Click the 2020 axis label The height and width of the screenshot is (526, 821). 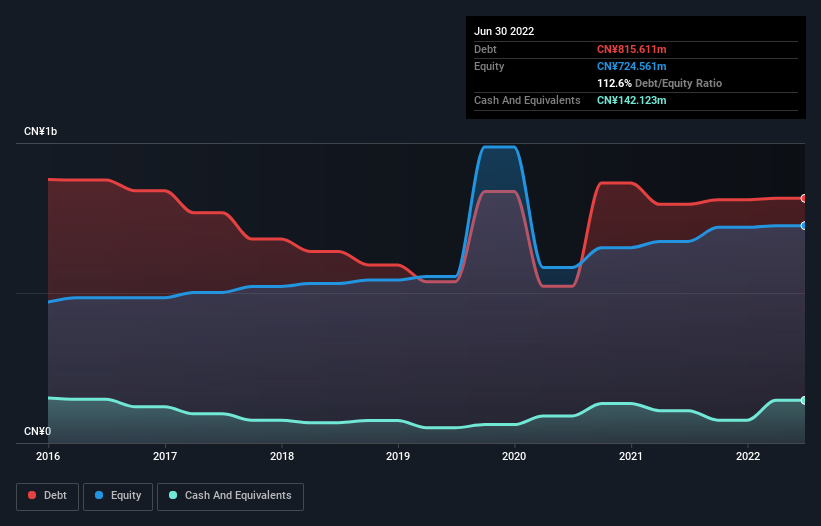click(514, 456)
